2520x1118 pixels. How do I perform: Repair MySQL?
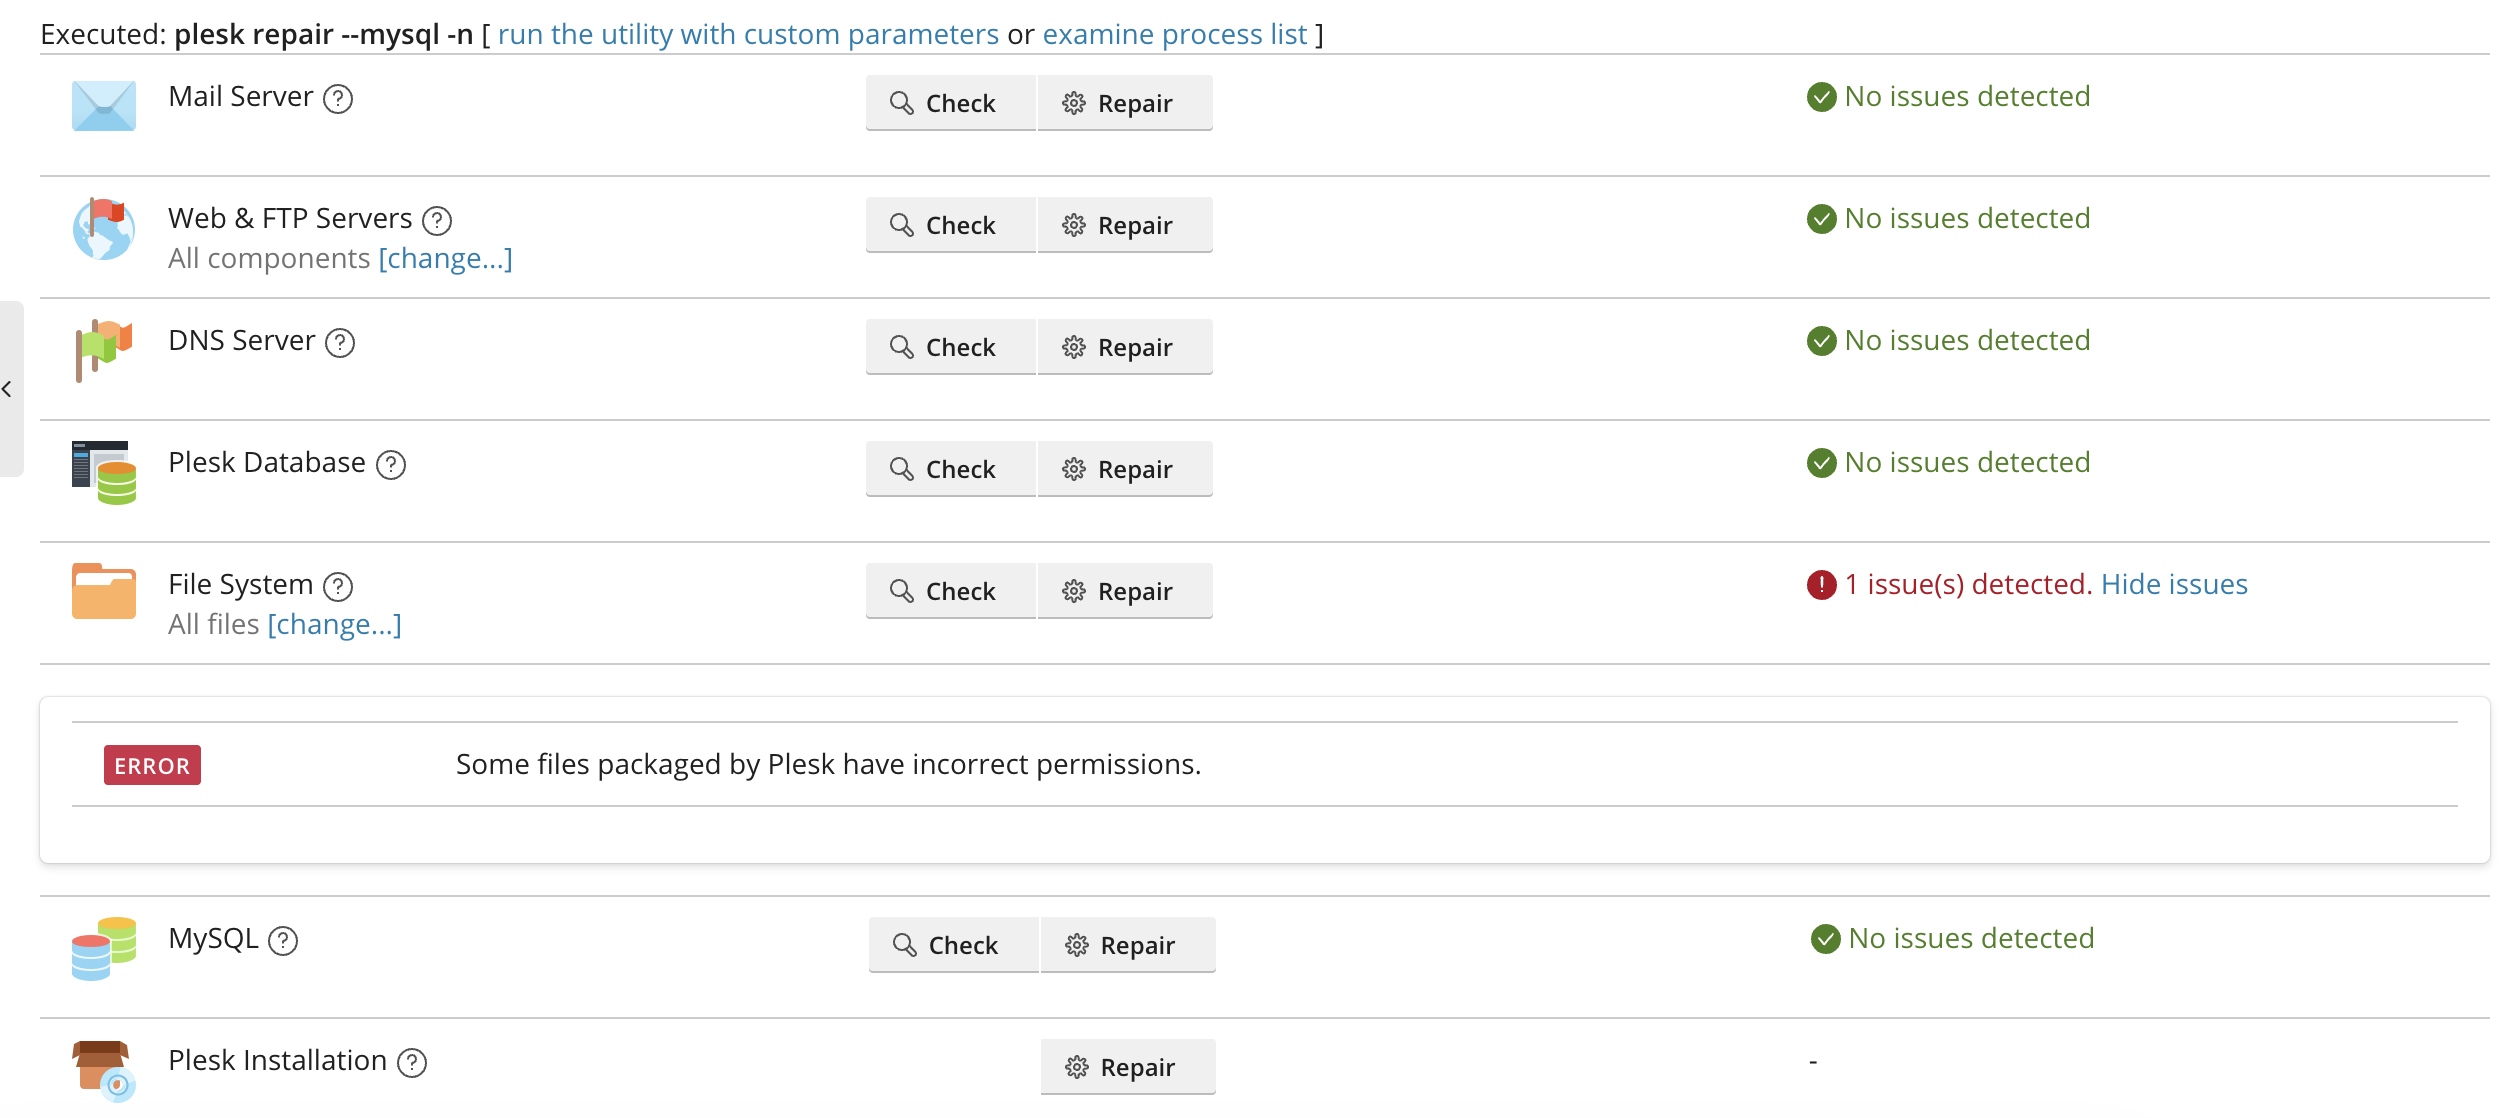(x=1128, y=945)
